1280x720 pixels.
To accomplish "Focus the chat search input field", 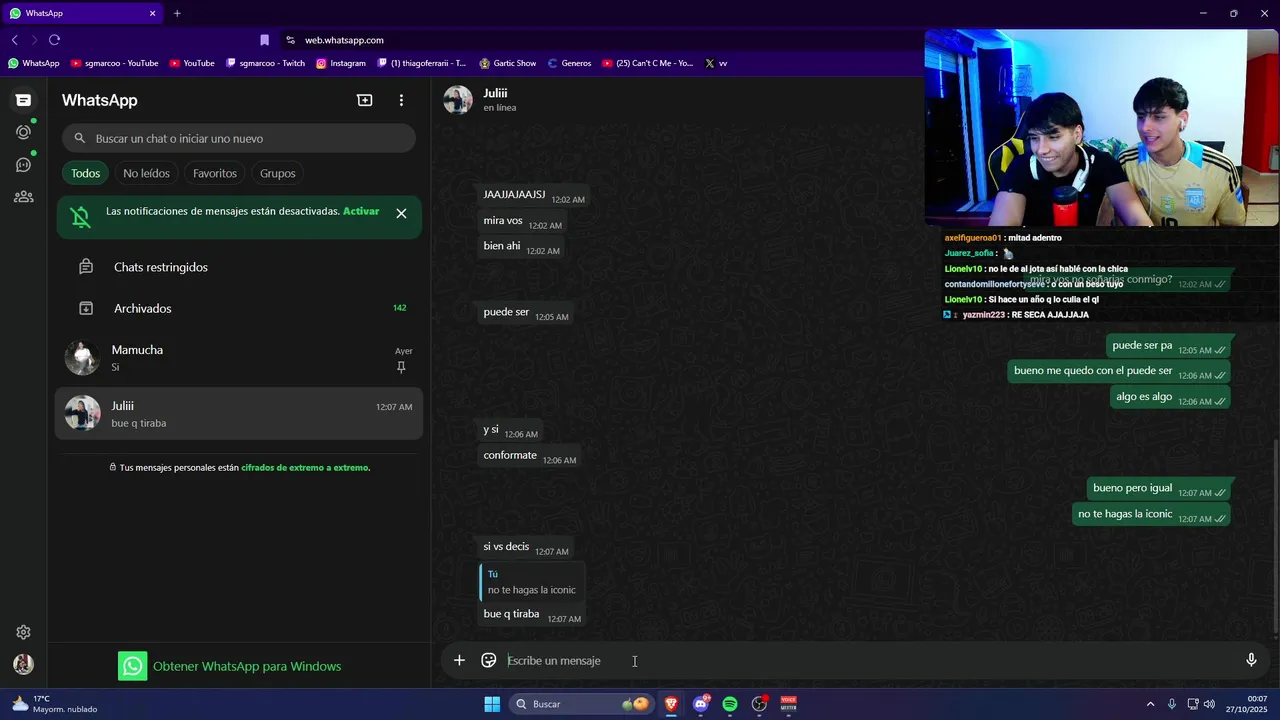I will (239, 139).
